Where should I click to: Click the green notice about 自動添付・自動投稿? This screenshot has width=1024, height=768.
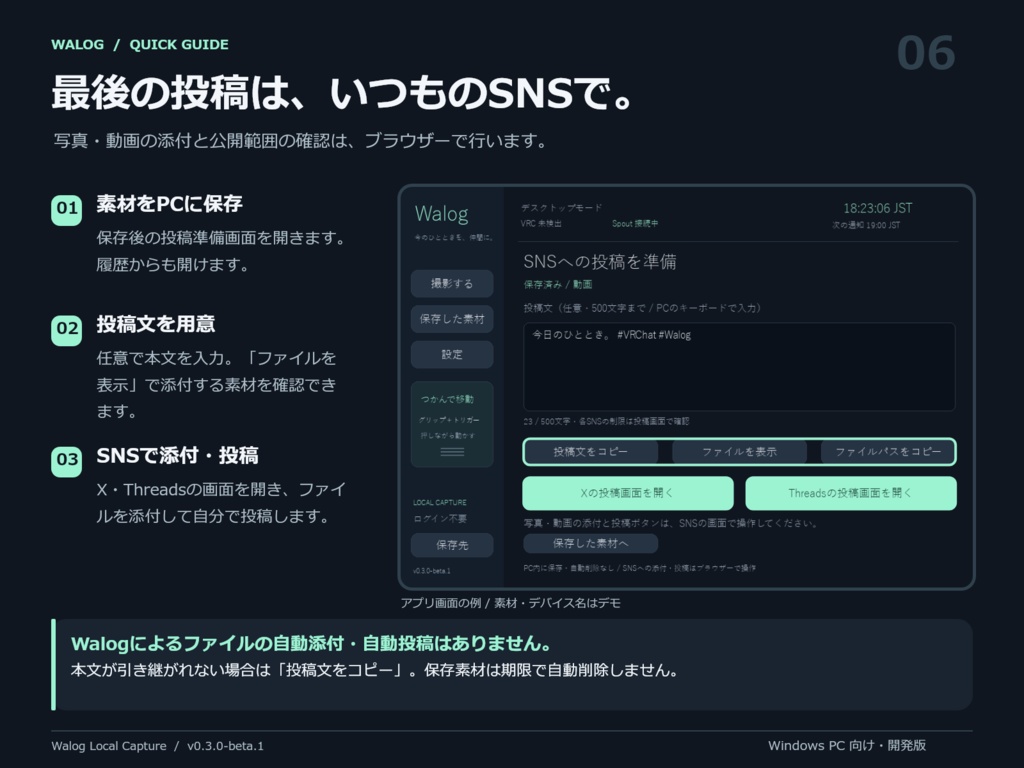[x=311, y=644]
